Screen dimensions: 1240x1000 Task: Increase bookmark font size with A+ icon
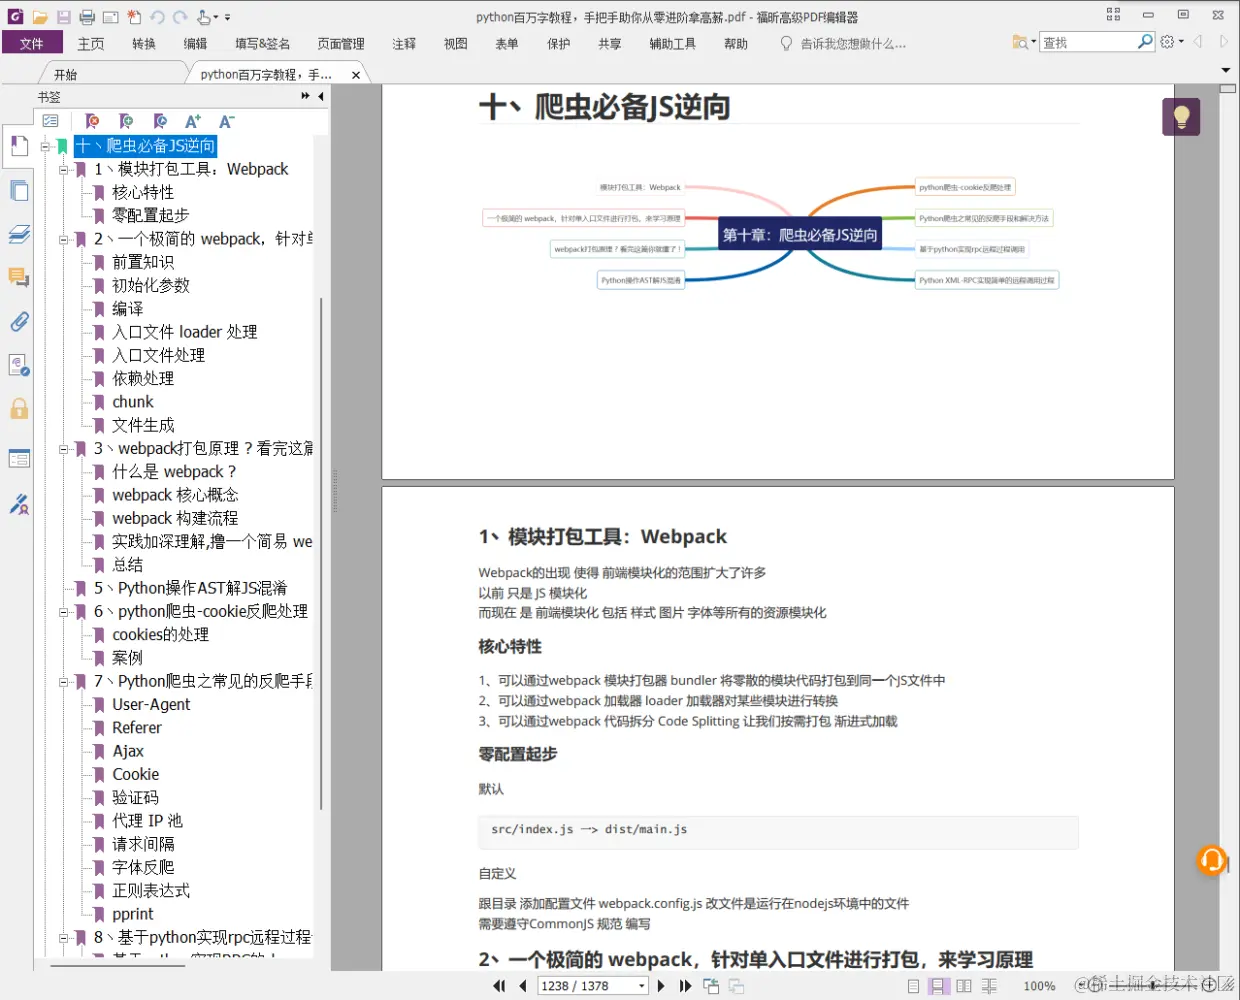coord(193,121)
